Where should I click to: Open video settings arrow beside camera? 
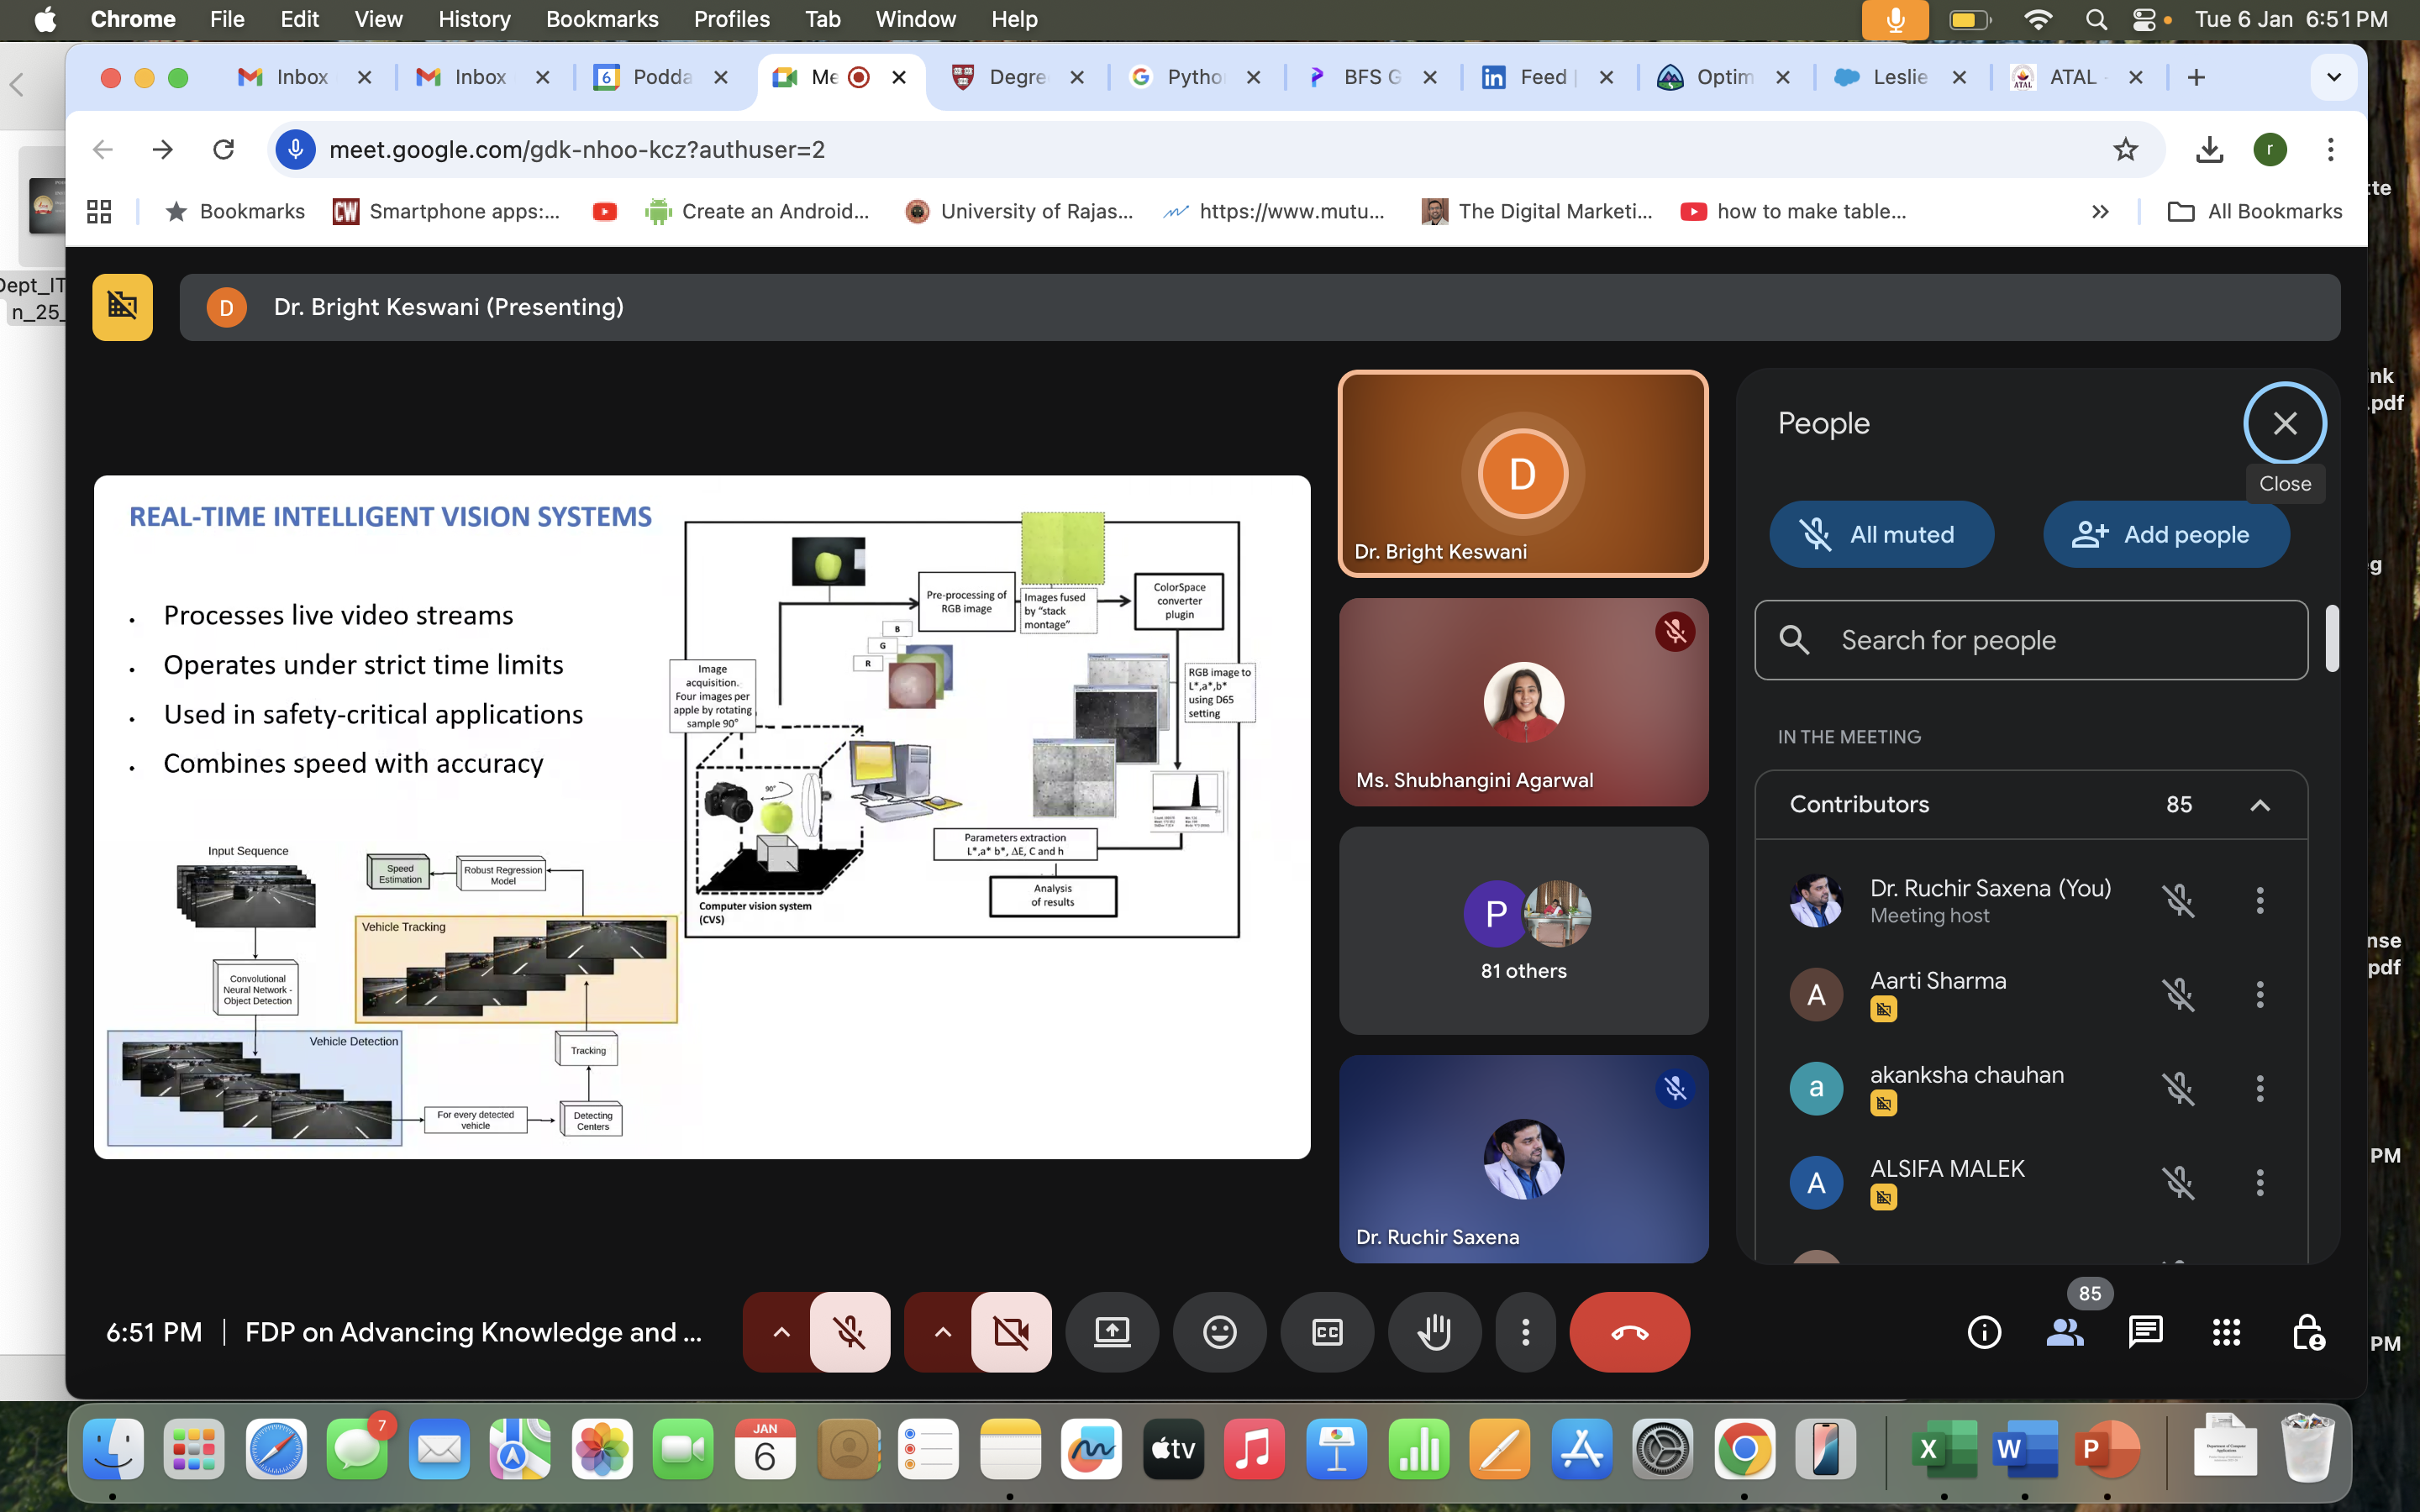point(942,1332)
